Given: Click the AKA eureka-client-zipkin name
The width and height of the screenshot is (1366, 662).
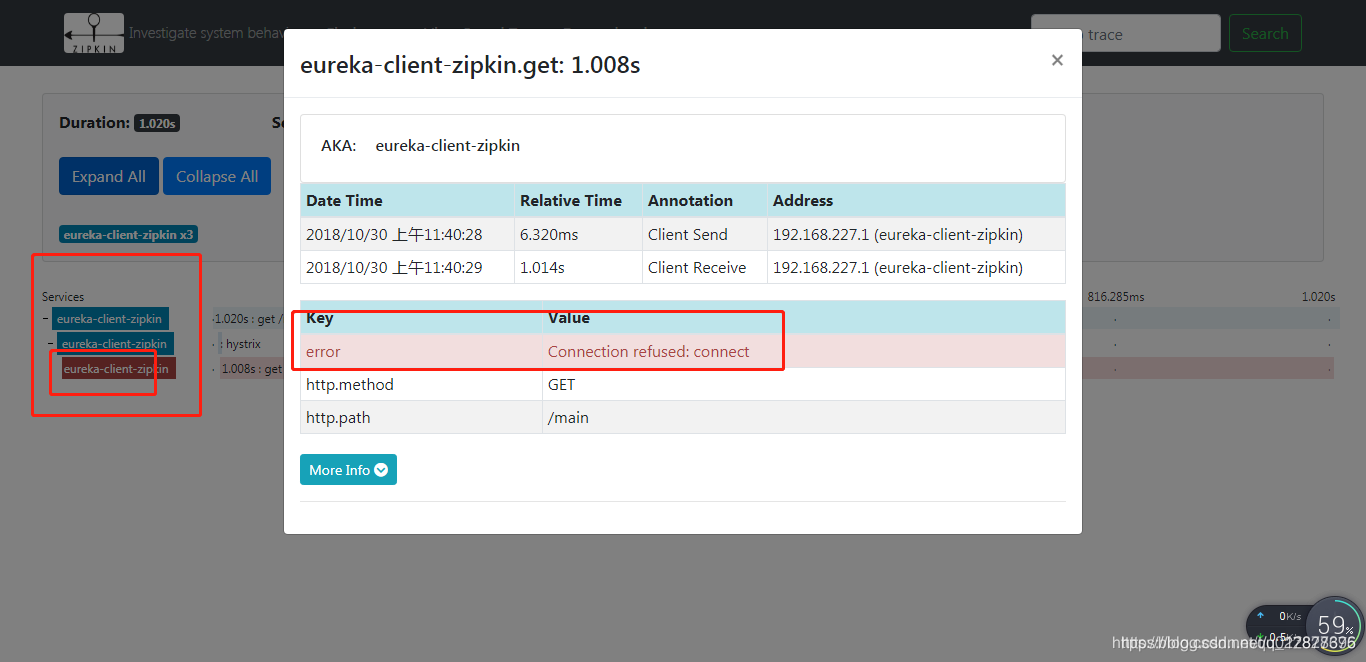Looking at the screenshot, I should [x=447, y=146].
